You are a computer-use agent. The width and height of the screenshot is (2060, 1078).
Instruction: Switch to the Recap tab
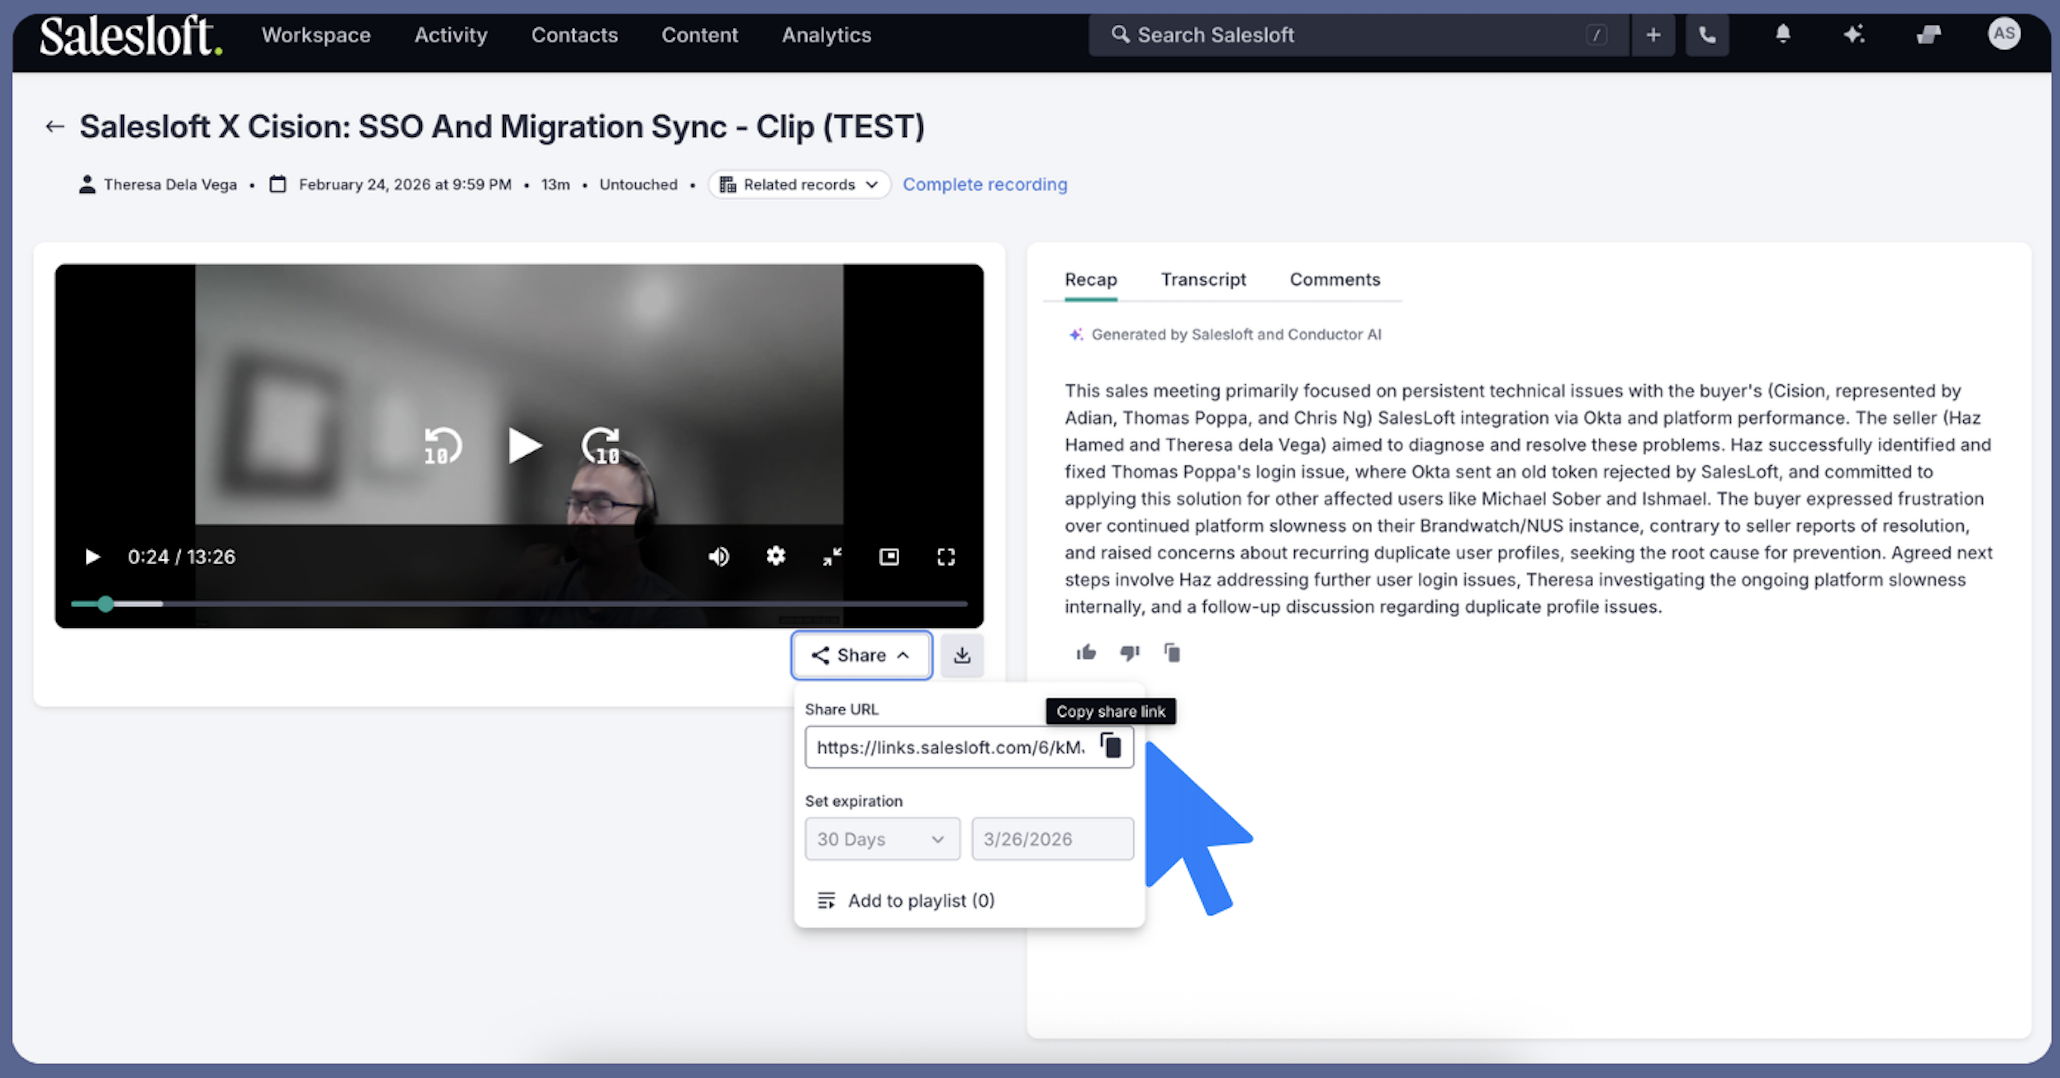click(1090, 280)
